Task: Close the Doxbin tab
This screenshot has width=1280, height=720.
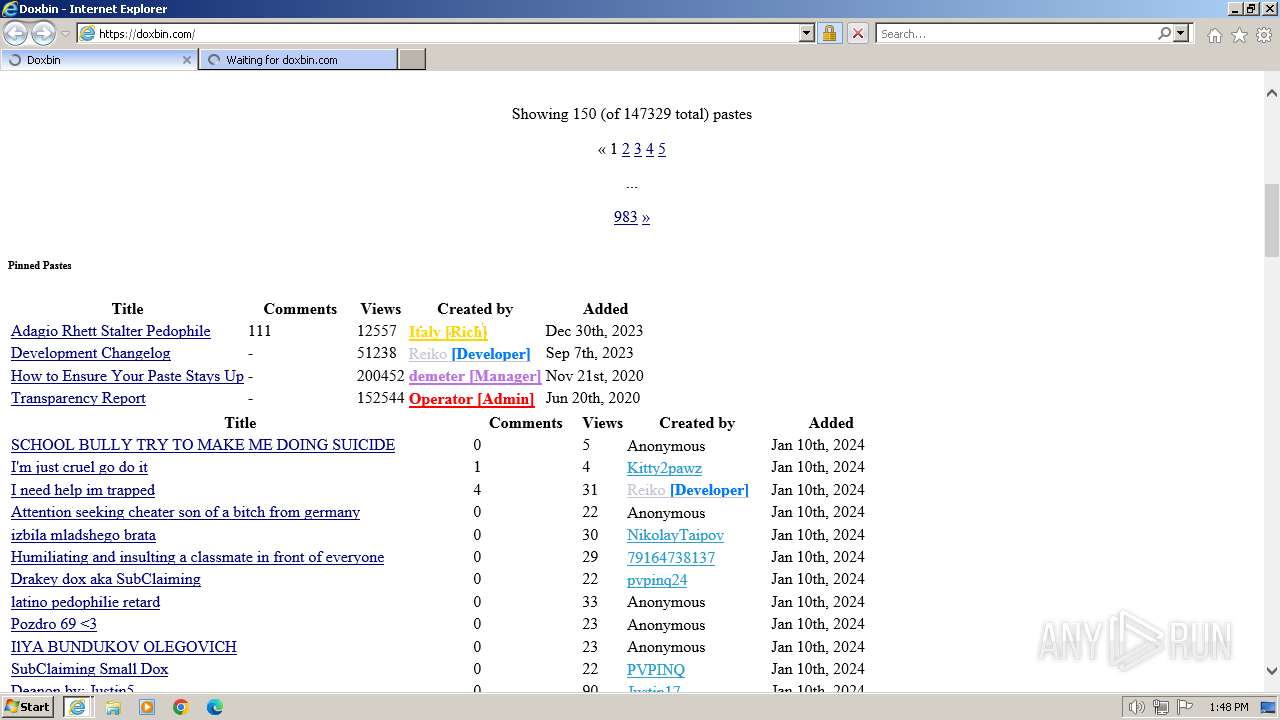Action: pyautogui.click(x=186, y=60)
